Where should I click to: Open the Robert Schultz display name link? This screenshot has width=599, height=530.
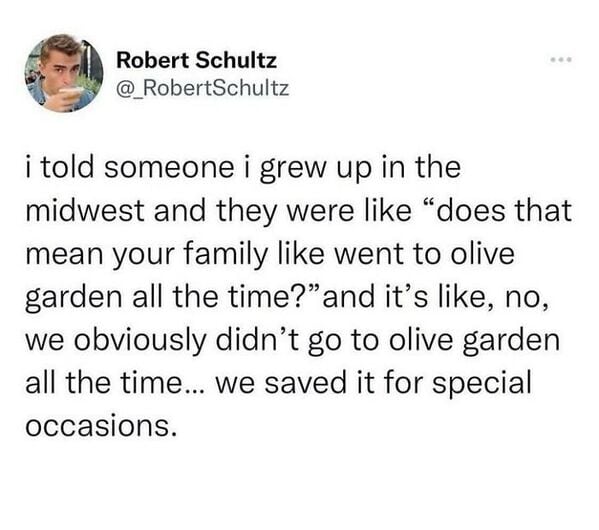pos(196,60)
